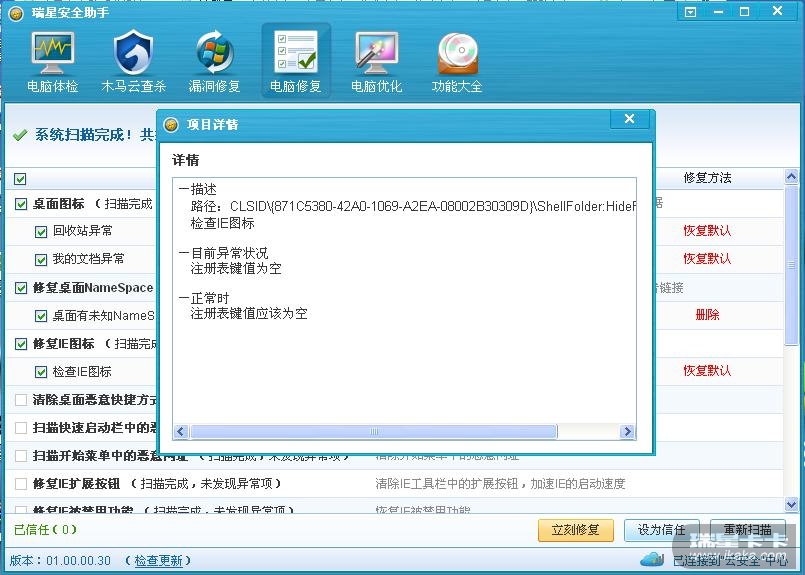Click the CLSID path line in details
Viewport: 805px width, 575px height.
(413, 206)
